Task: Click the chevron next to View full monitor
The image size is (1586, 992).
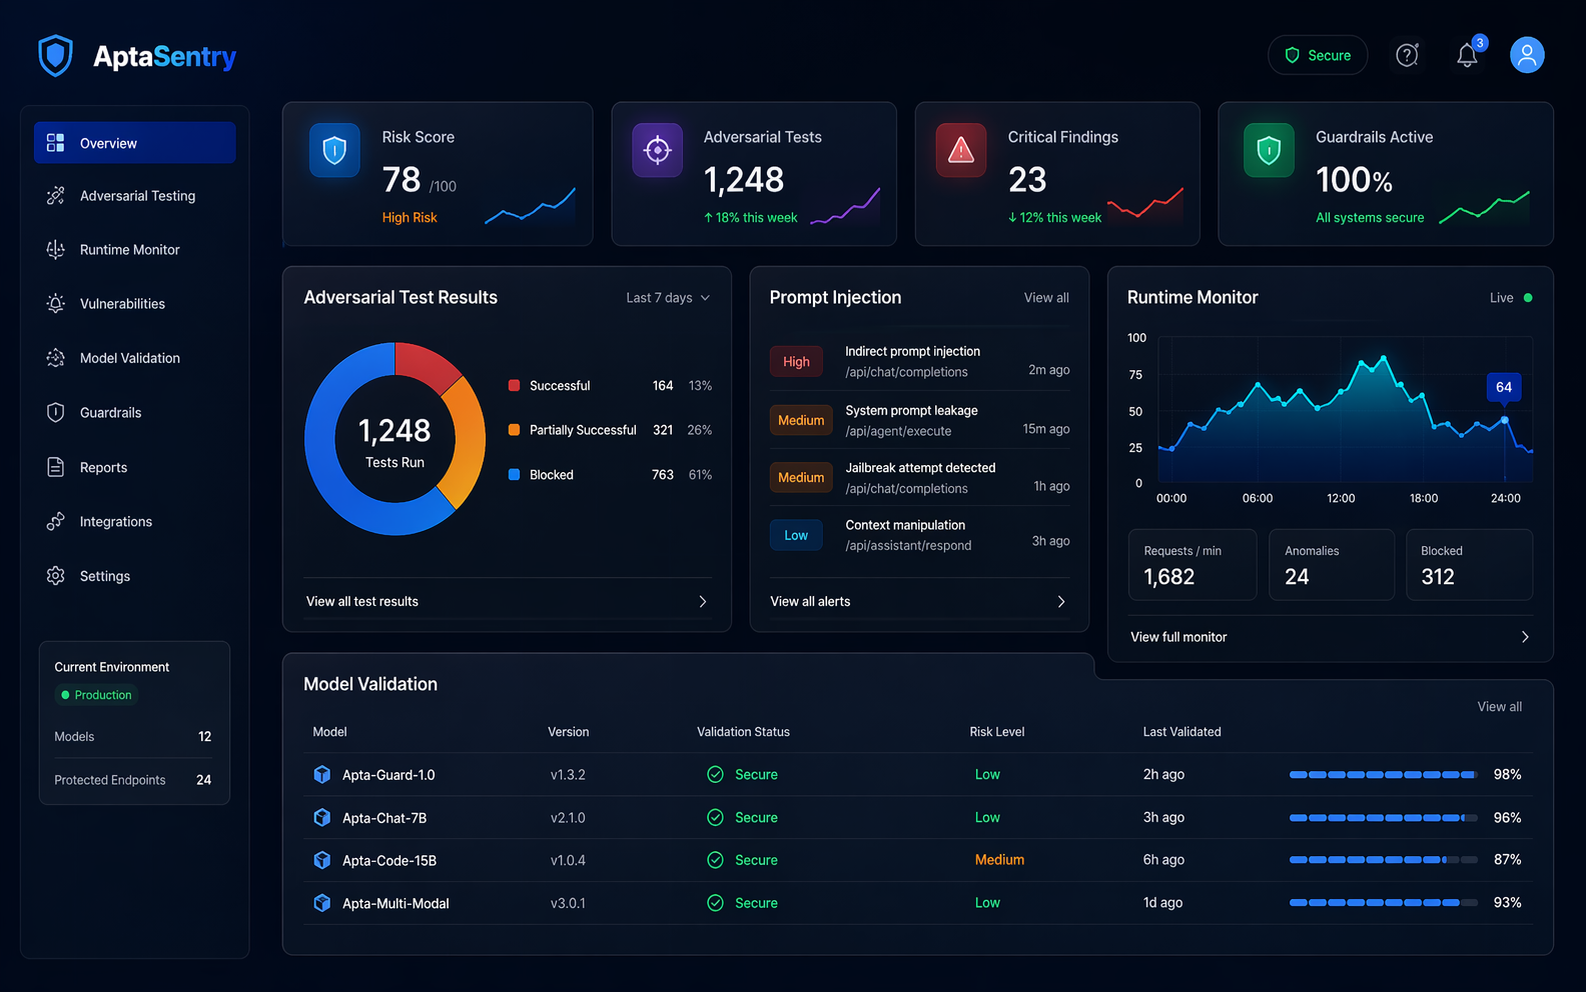Action: (x=1525, y=637)
